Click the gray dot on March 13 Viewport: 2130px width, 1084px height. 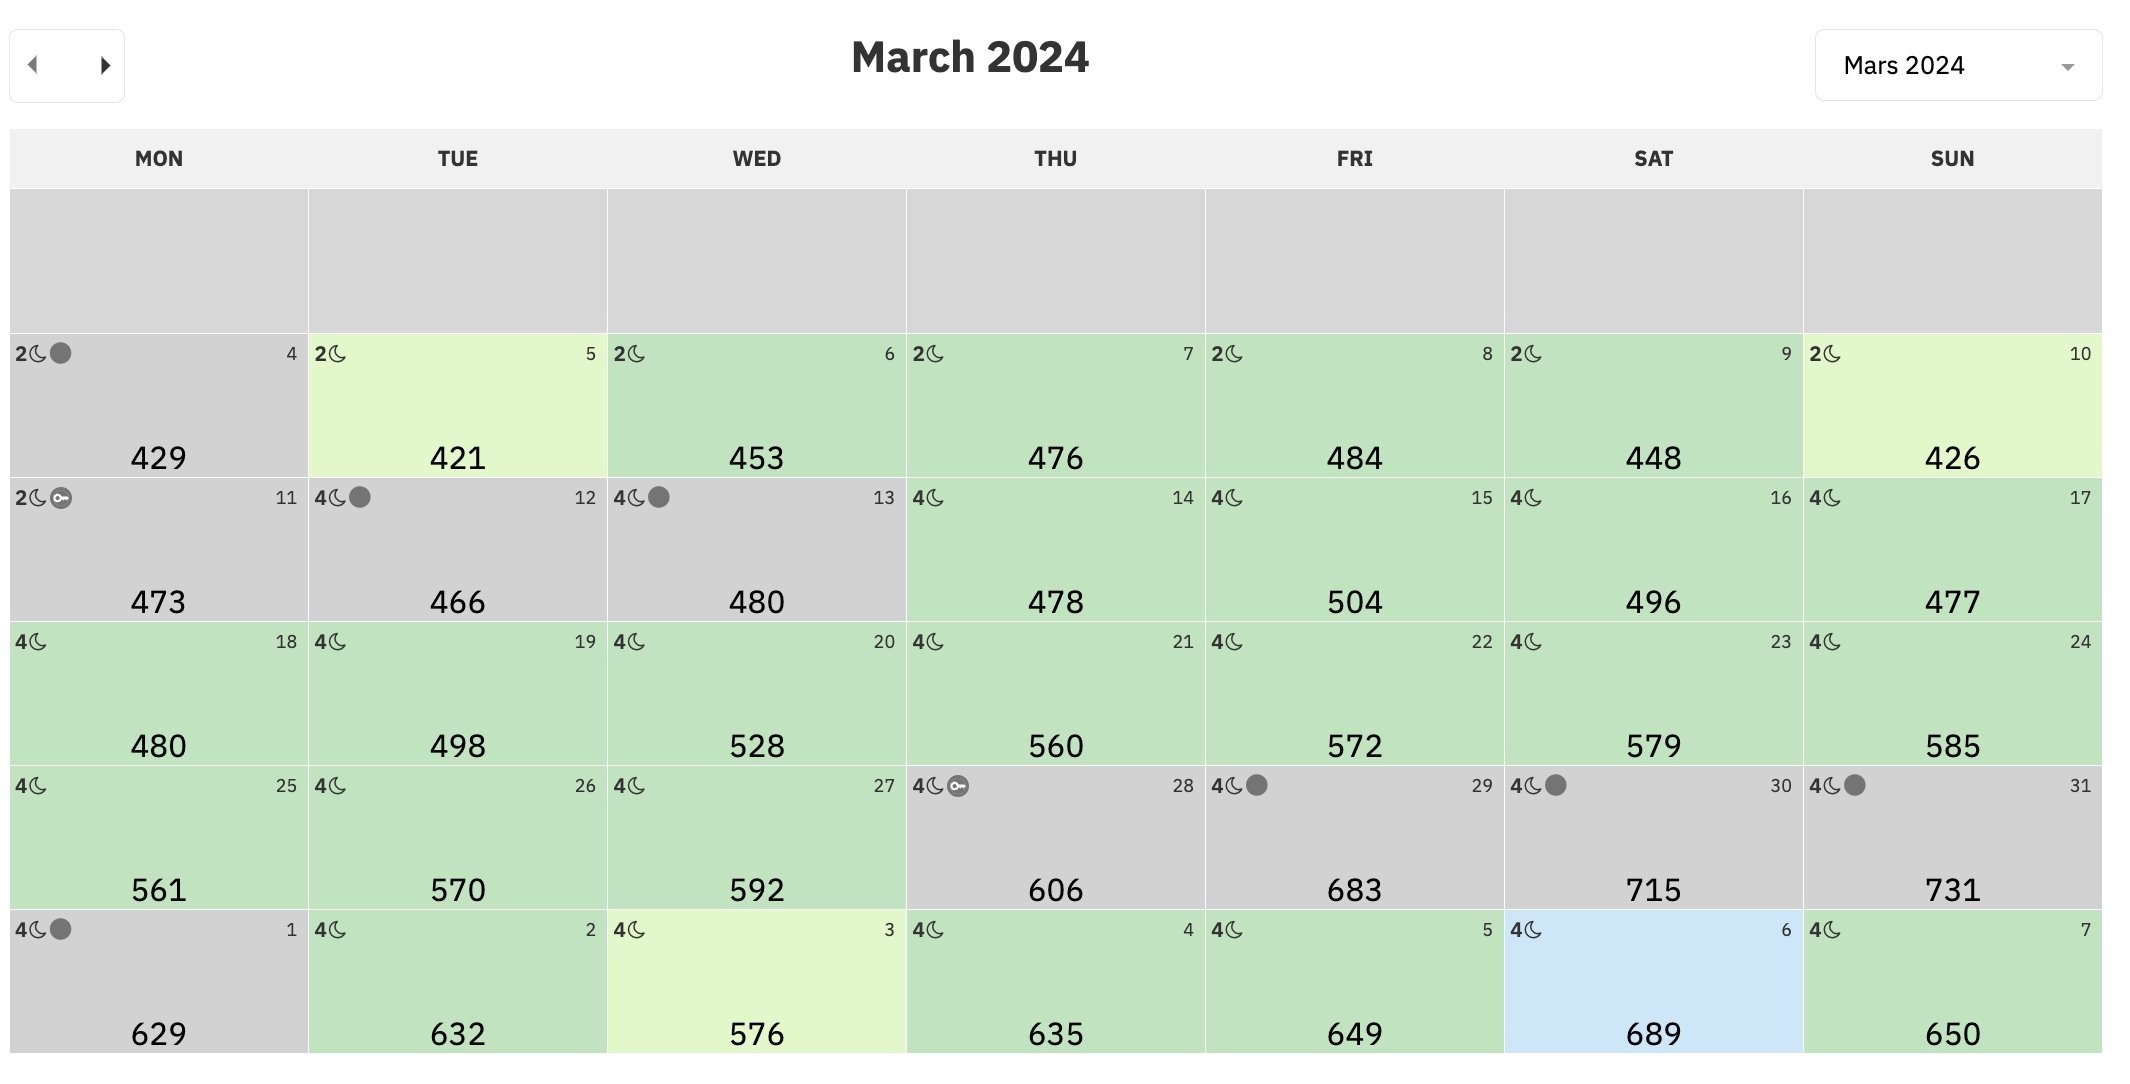pyautogui.click(x=659, y=497)
